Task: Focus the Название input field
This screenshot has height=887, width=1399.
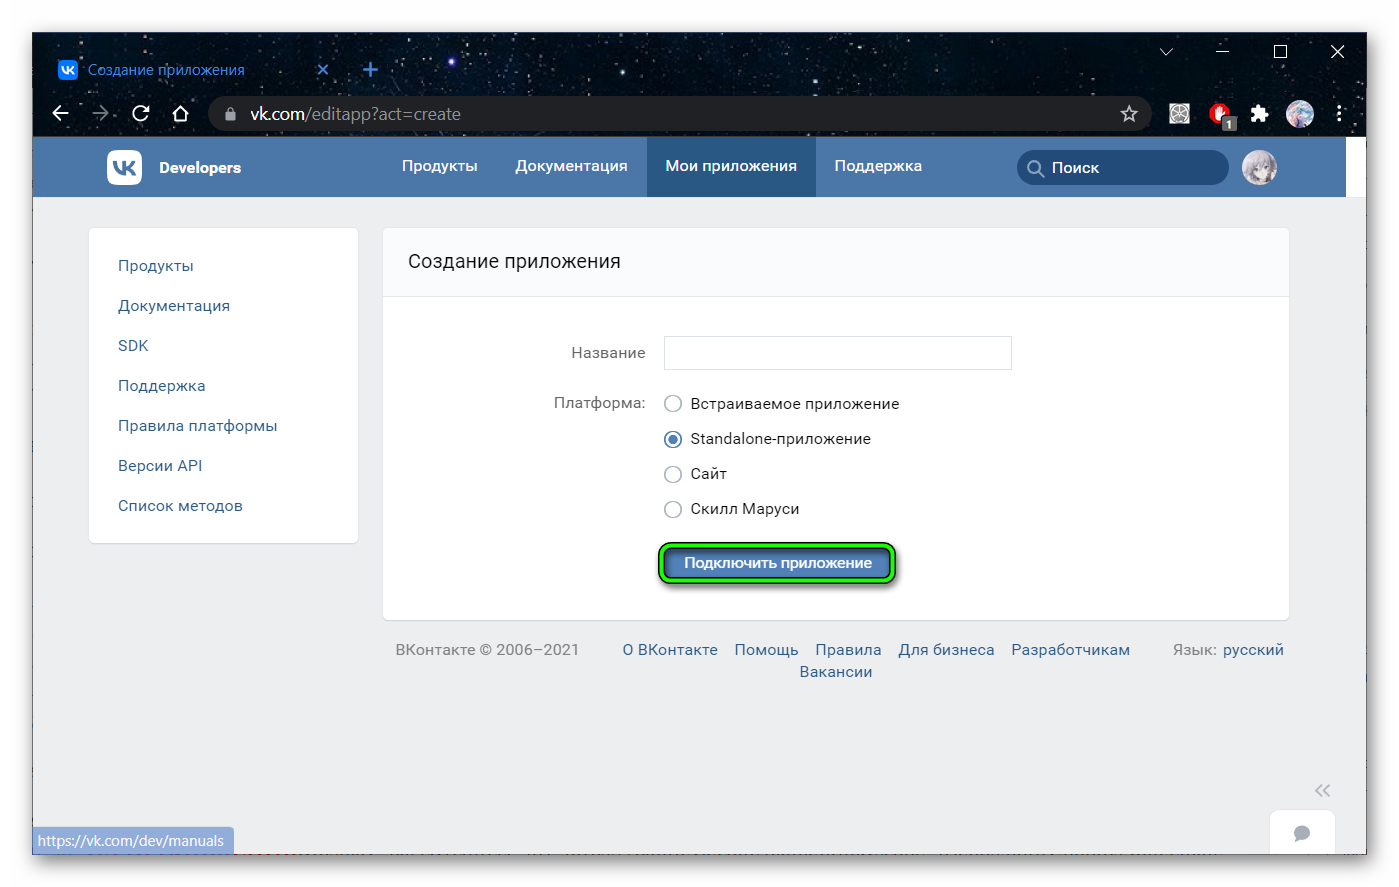Action: tap(838, 353)
